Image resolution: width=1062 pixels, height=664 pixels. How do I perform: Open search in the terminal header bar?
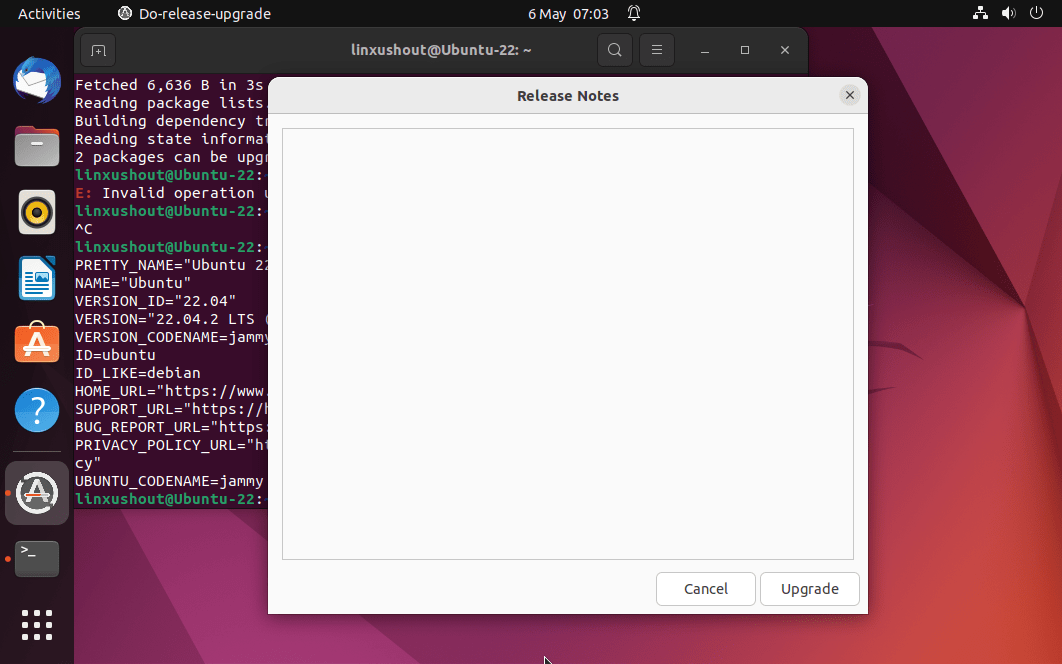614,50
